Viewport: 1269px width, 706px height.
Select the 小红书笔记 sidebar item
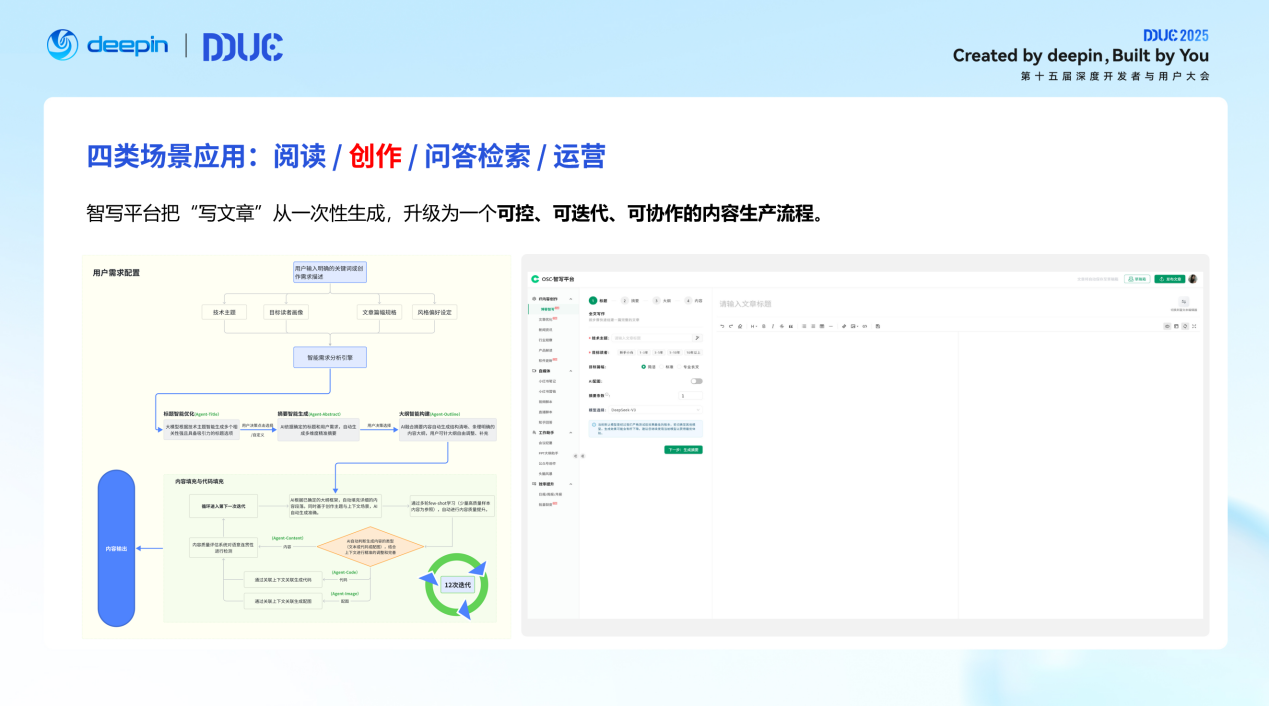coord(546,381)
